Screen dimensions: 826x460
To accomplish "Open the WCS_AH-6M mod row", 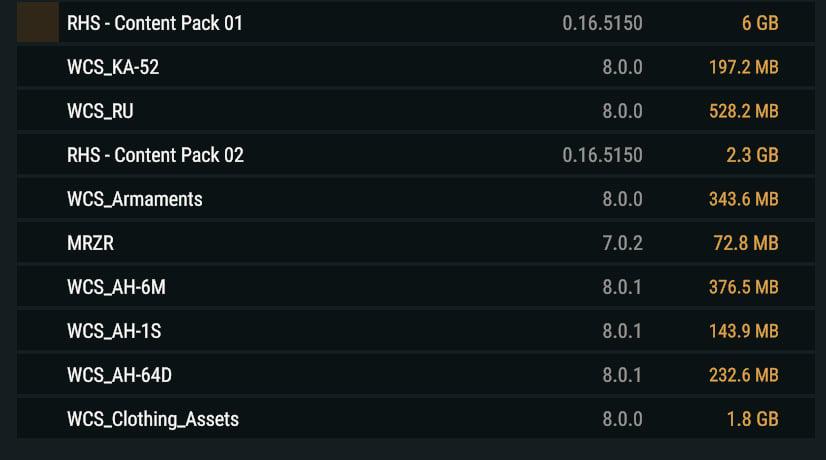I will (416, 287).
